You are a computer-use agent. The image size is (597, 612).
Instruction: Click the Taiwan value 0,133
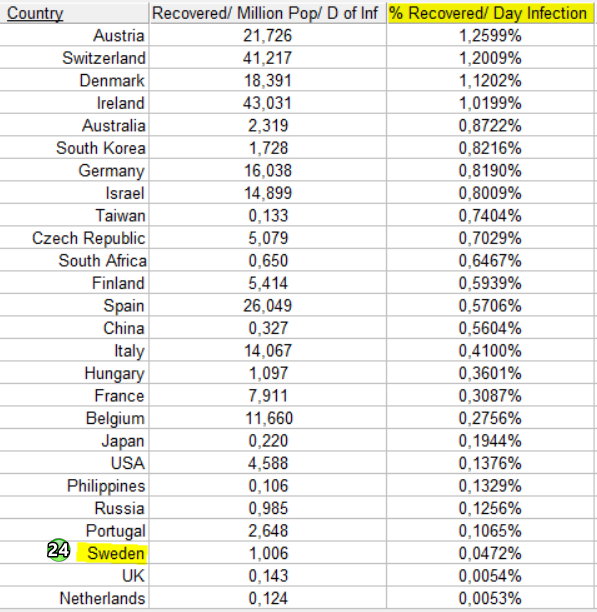coord(268,216)
